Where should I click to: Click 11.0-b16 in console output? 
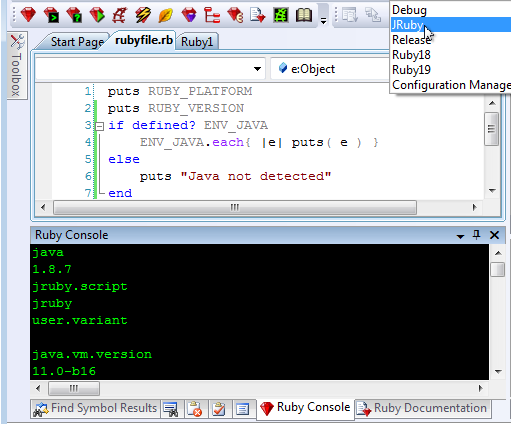[64, 371]
